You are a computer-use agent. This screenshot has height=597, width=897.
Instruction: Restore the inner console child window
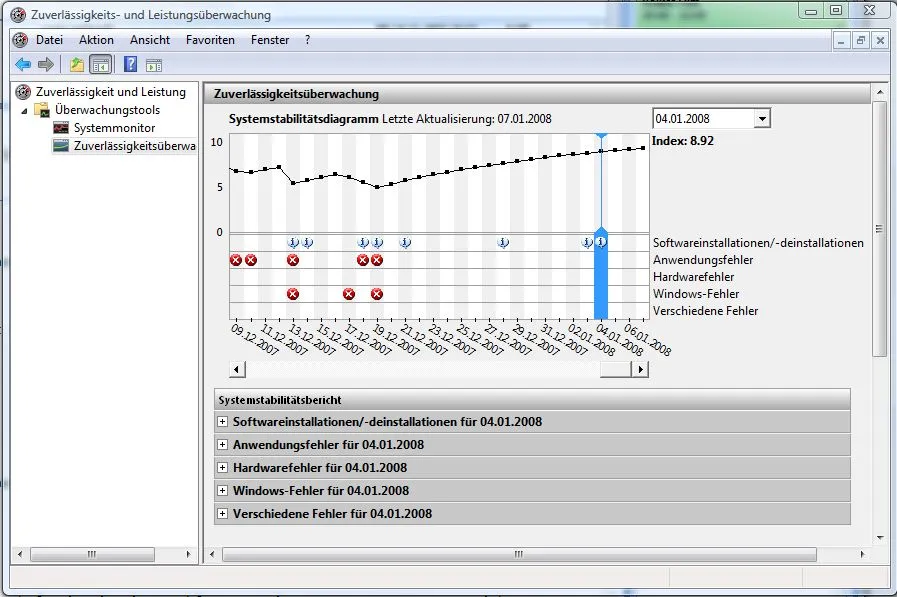860,41
